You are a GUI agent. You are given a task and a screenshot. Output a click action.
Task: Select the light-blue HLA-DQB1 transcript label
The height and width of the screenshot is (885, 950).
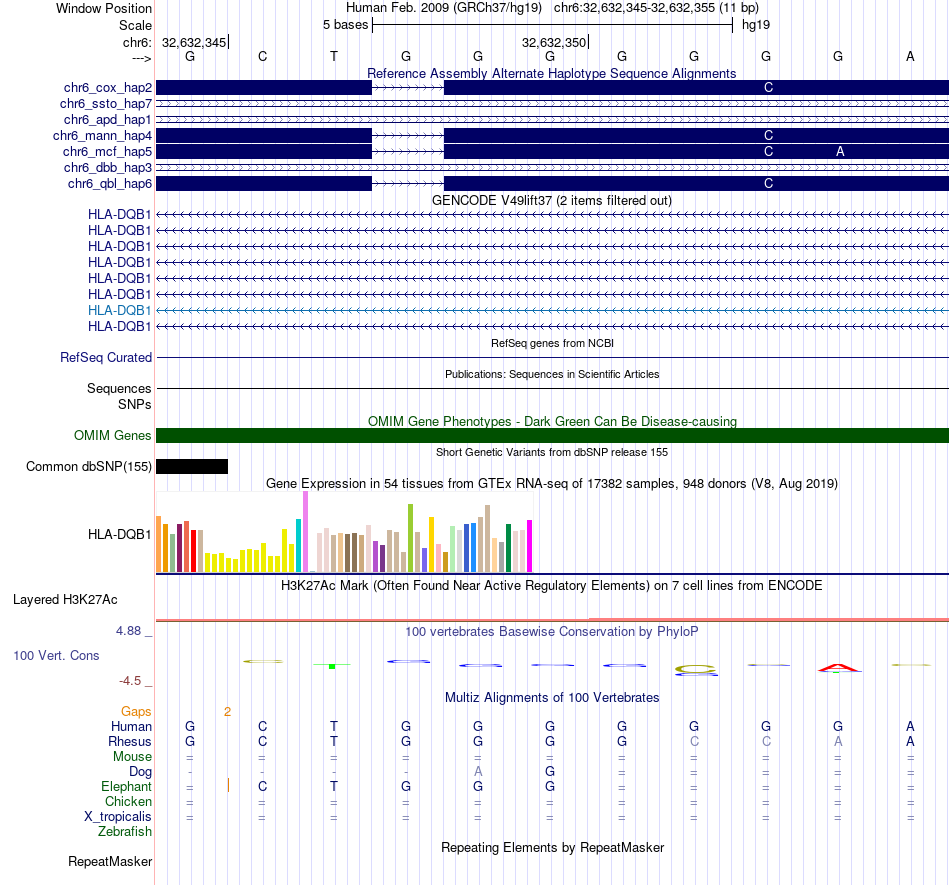coord(119,310)
